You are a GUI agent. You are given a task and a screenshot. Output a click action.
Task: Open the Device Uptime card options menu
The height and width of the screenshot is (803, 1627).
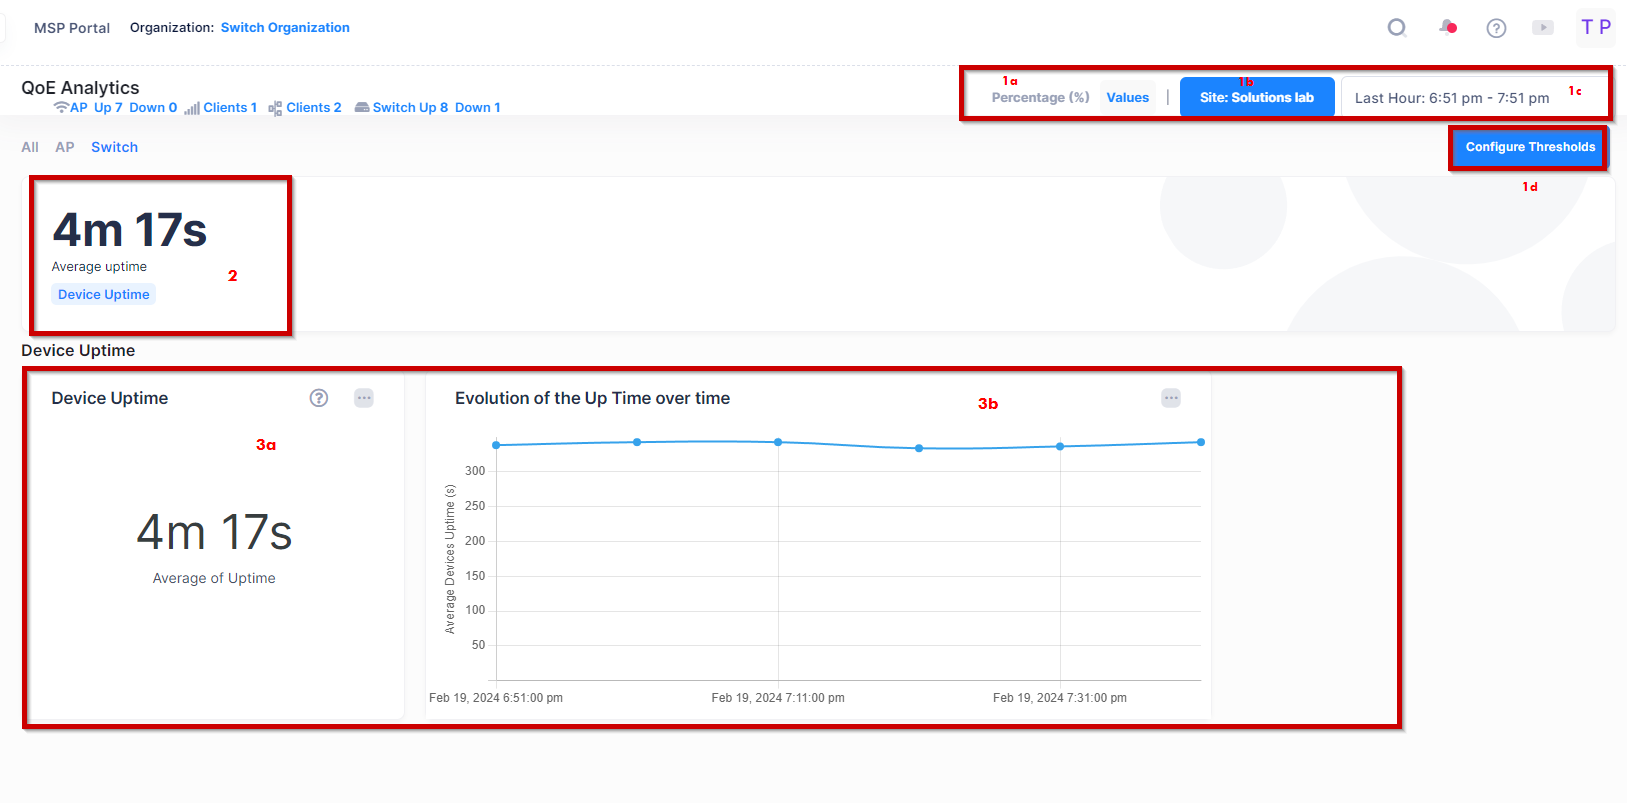[x=364, y=398]
